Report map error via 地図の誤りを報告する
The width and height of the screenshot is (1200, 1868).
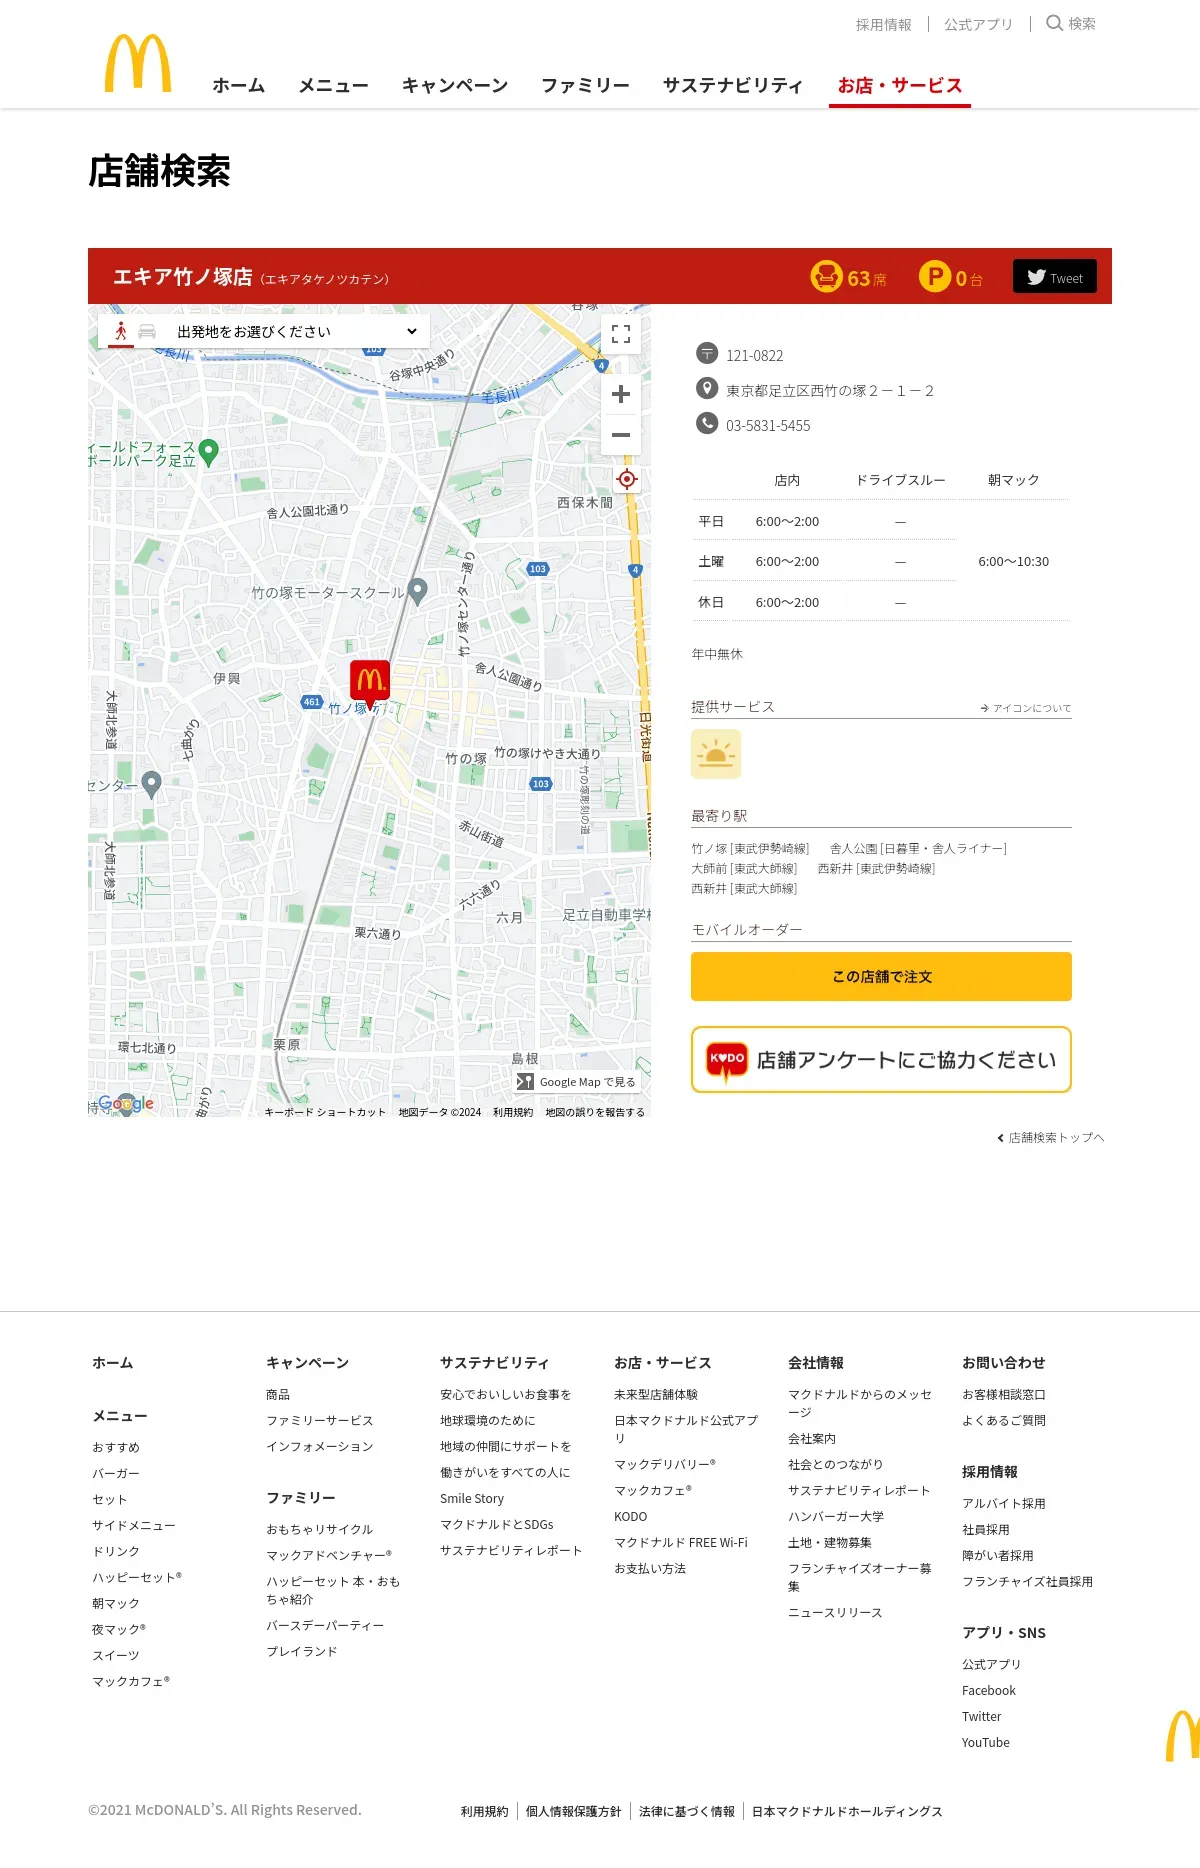595,1112
